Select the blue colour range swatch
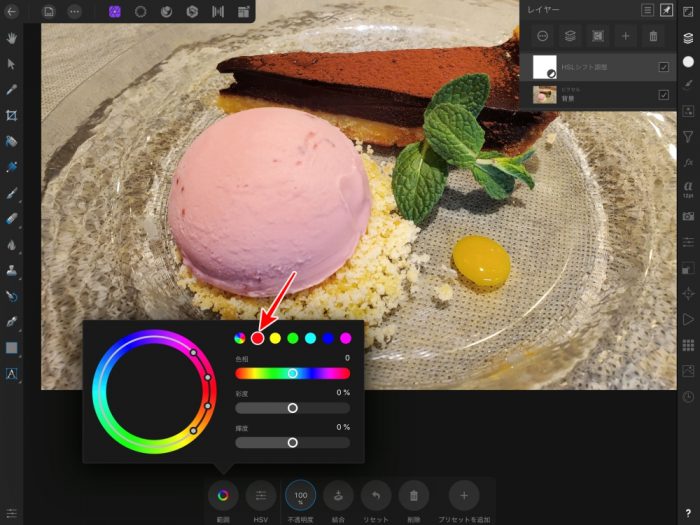Screen dimensions: 700x525 328,338
